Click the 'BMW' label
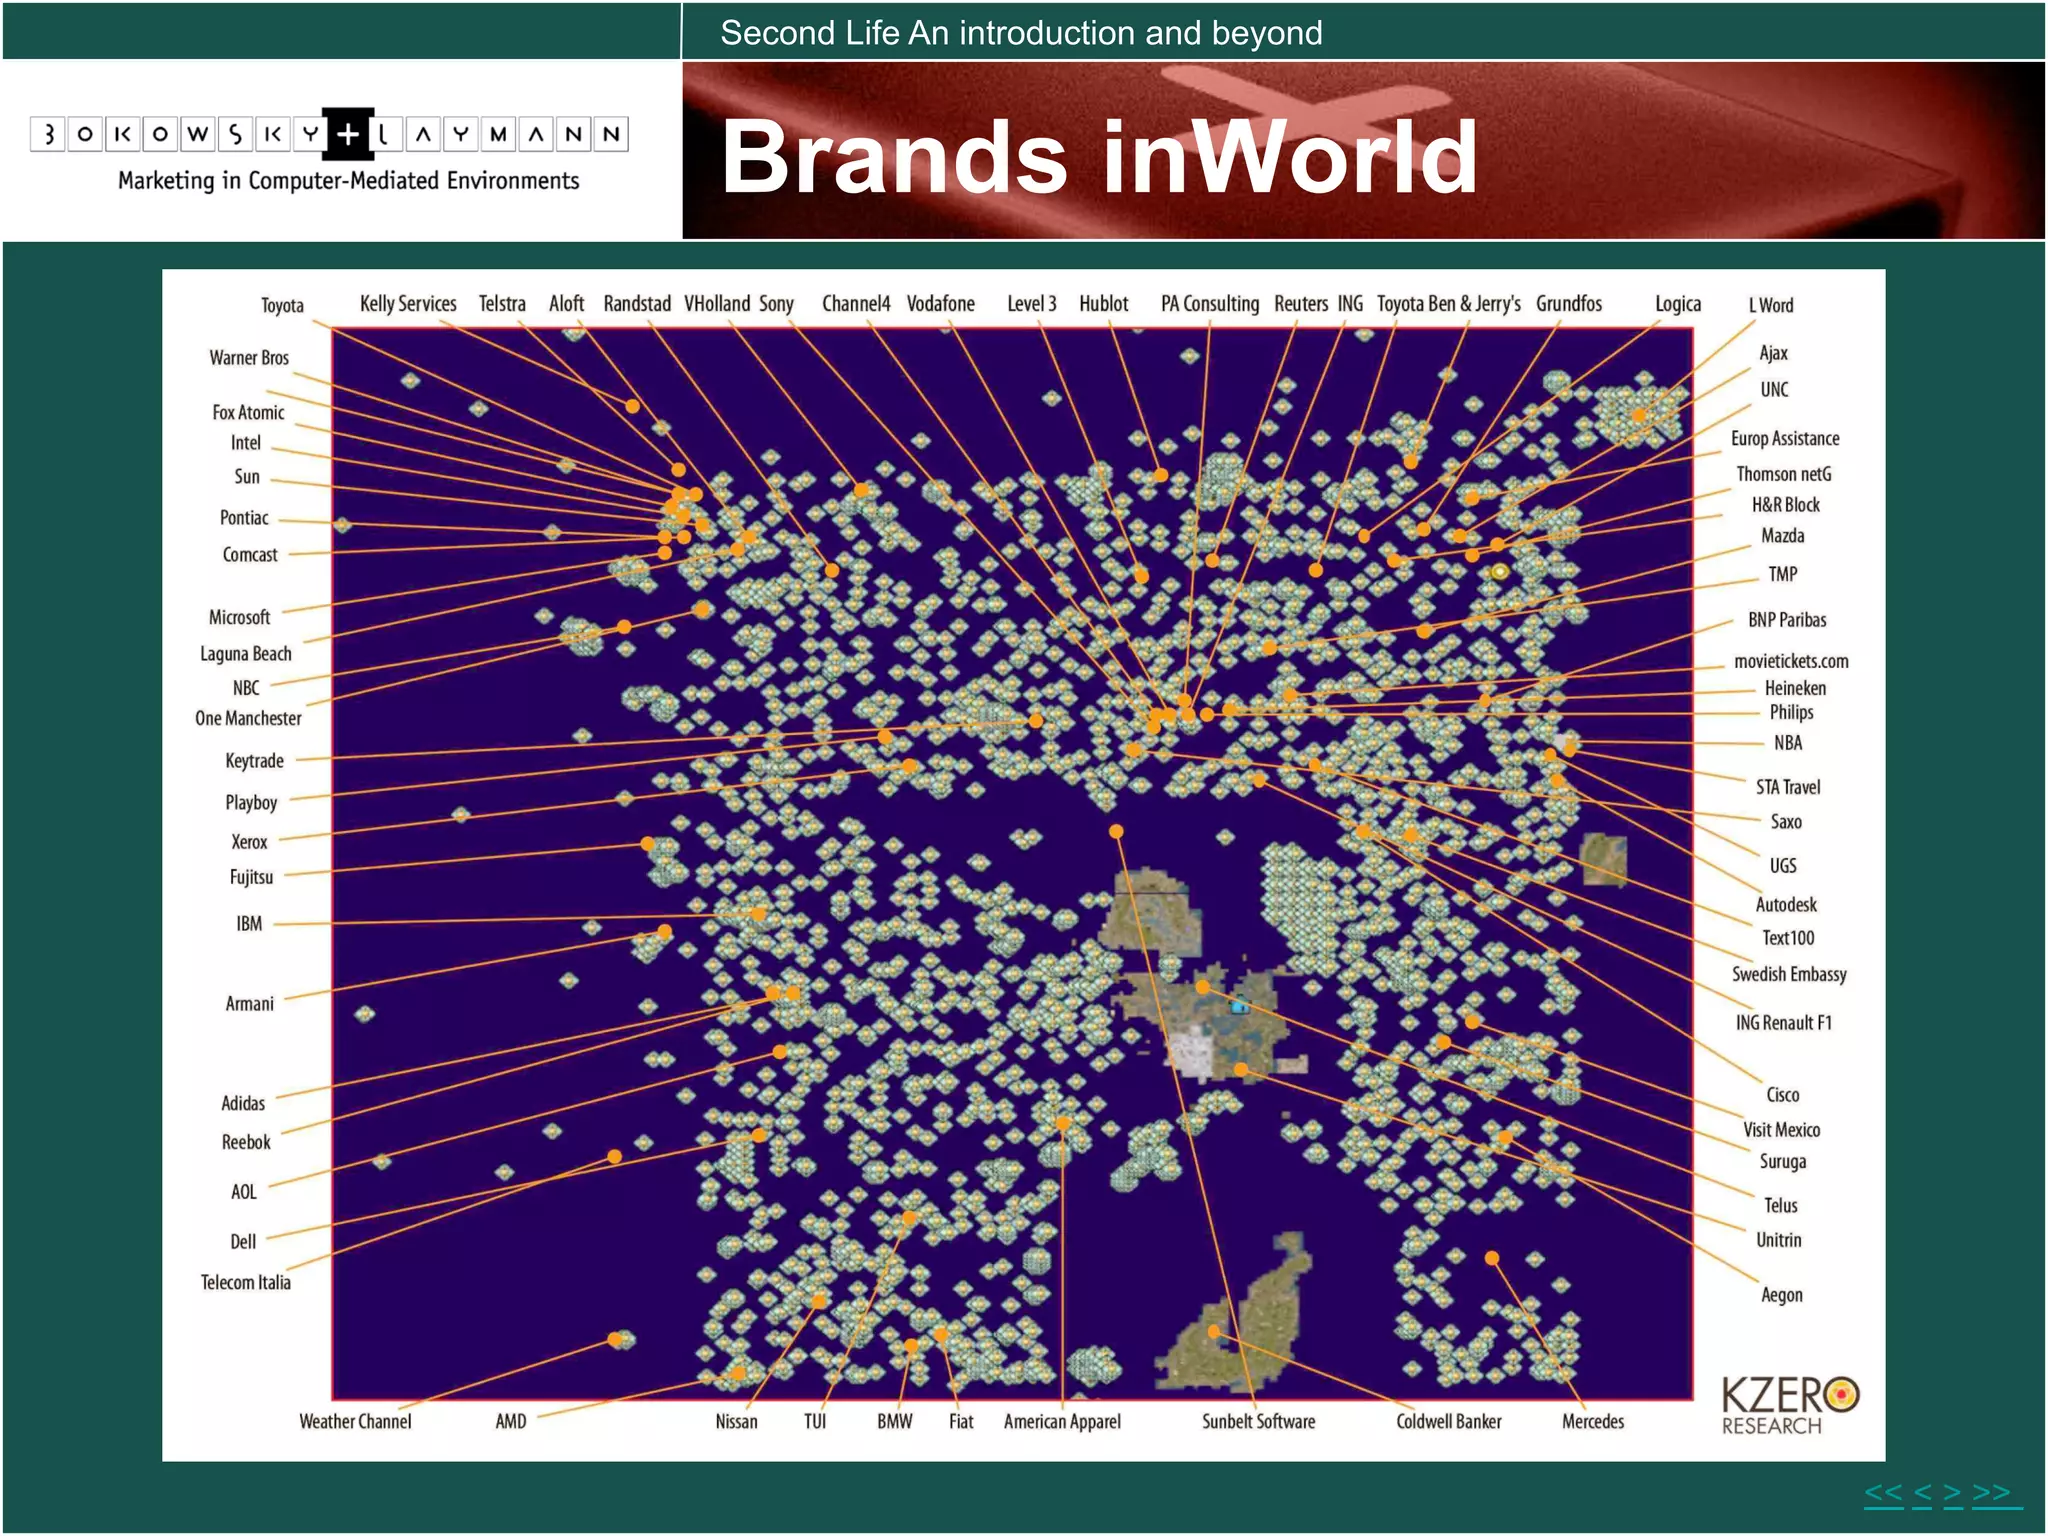Image resolution: width=2048 pixels, height=1536 pixels. pyautogui.click(x=895, y=1422)
